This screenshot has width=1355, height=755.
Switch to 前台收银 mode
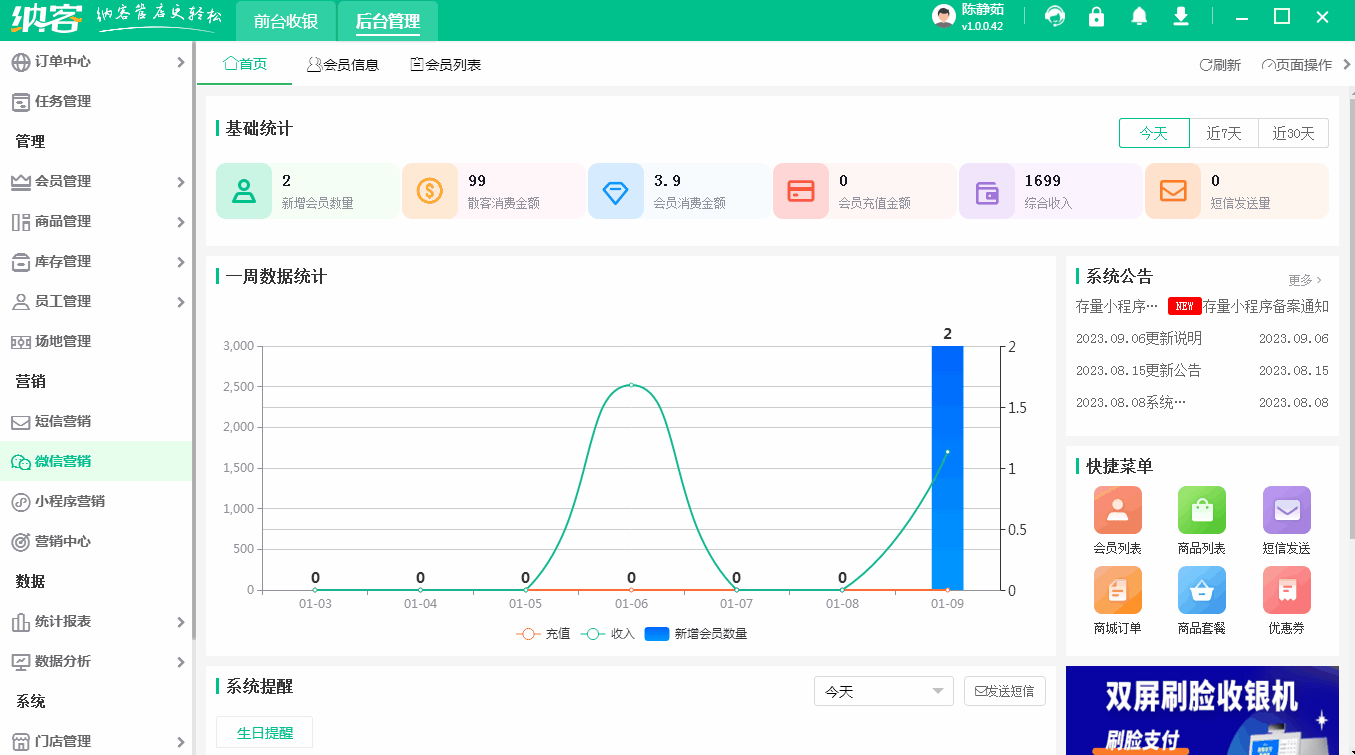pos(285,19)
